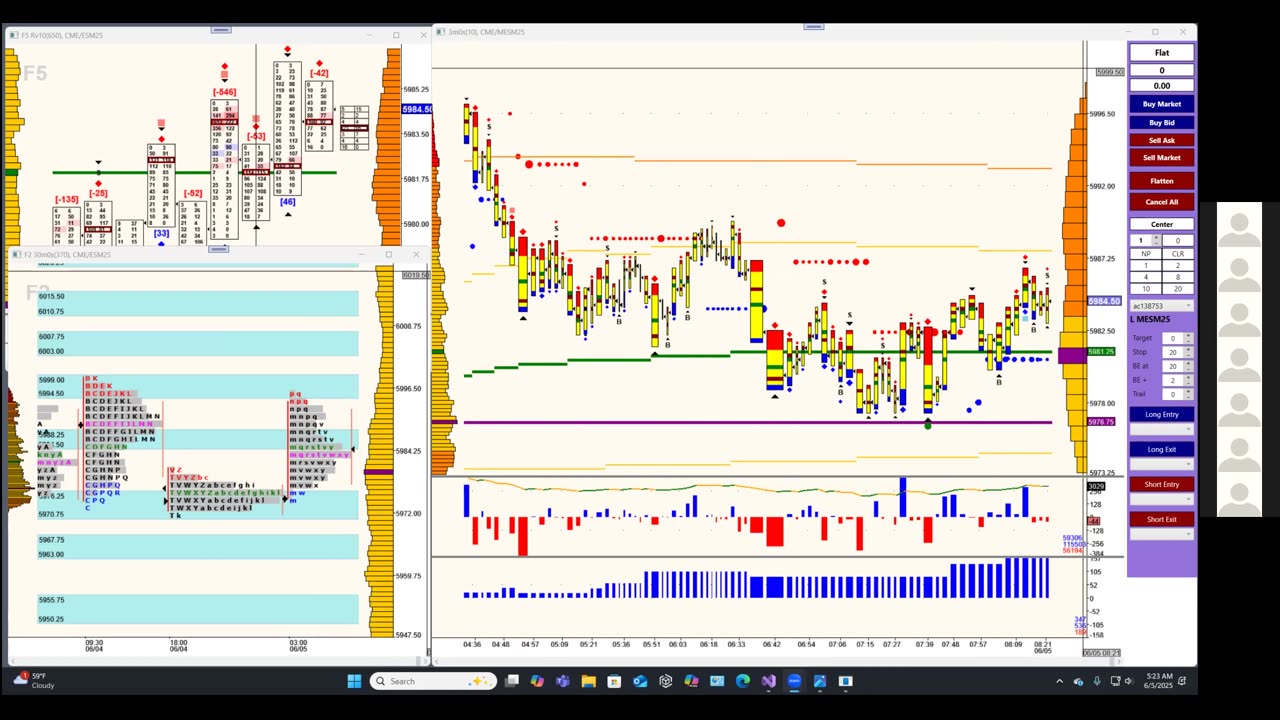Screen dimensions: 1280x720
Task: Open the notification center bell
Action: (1182, 681)
